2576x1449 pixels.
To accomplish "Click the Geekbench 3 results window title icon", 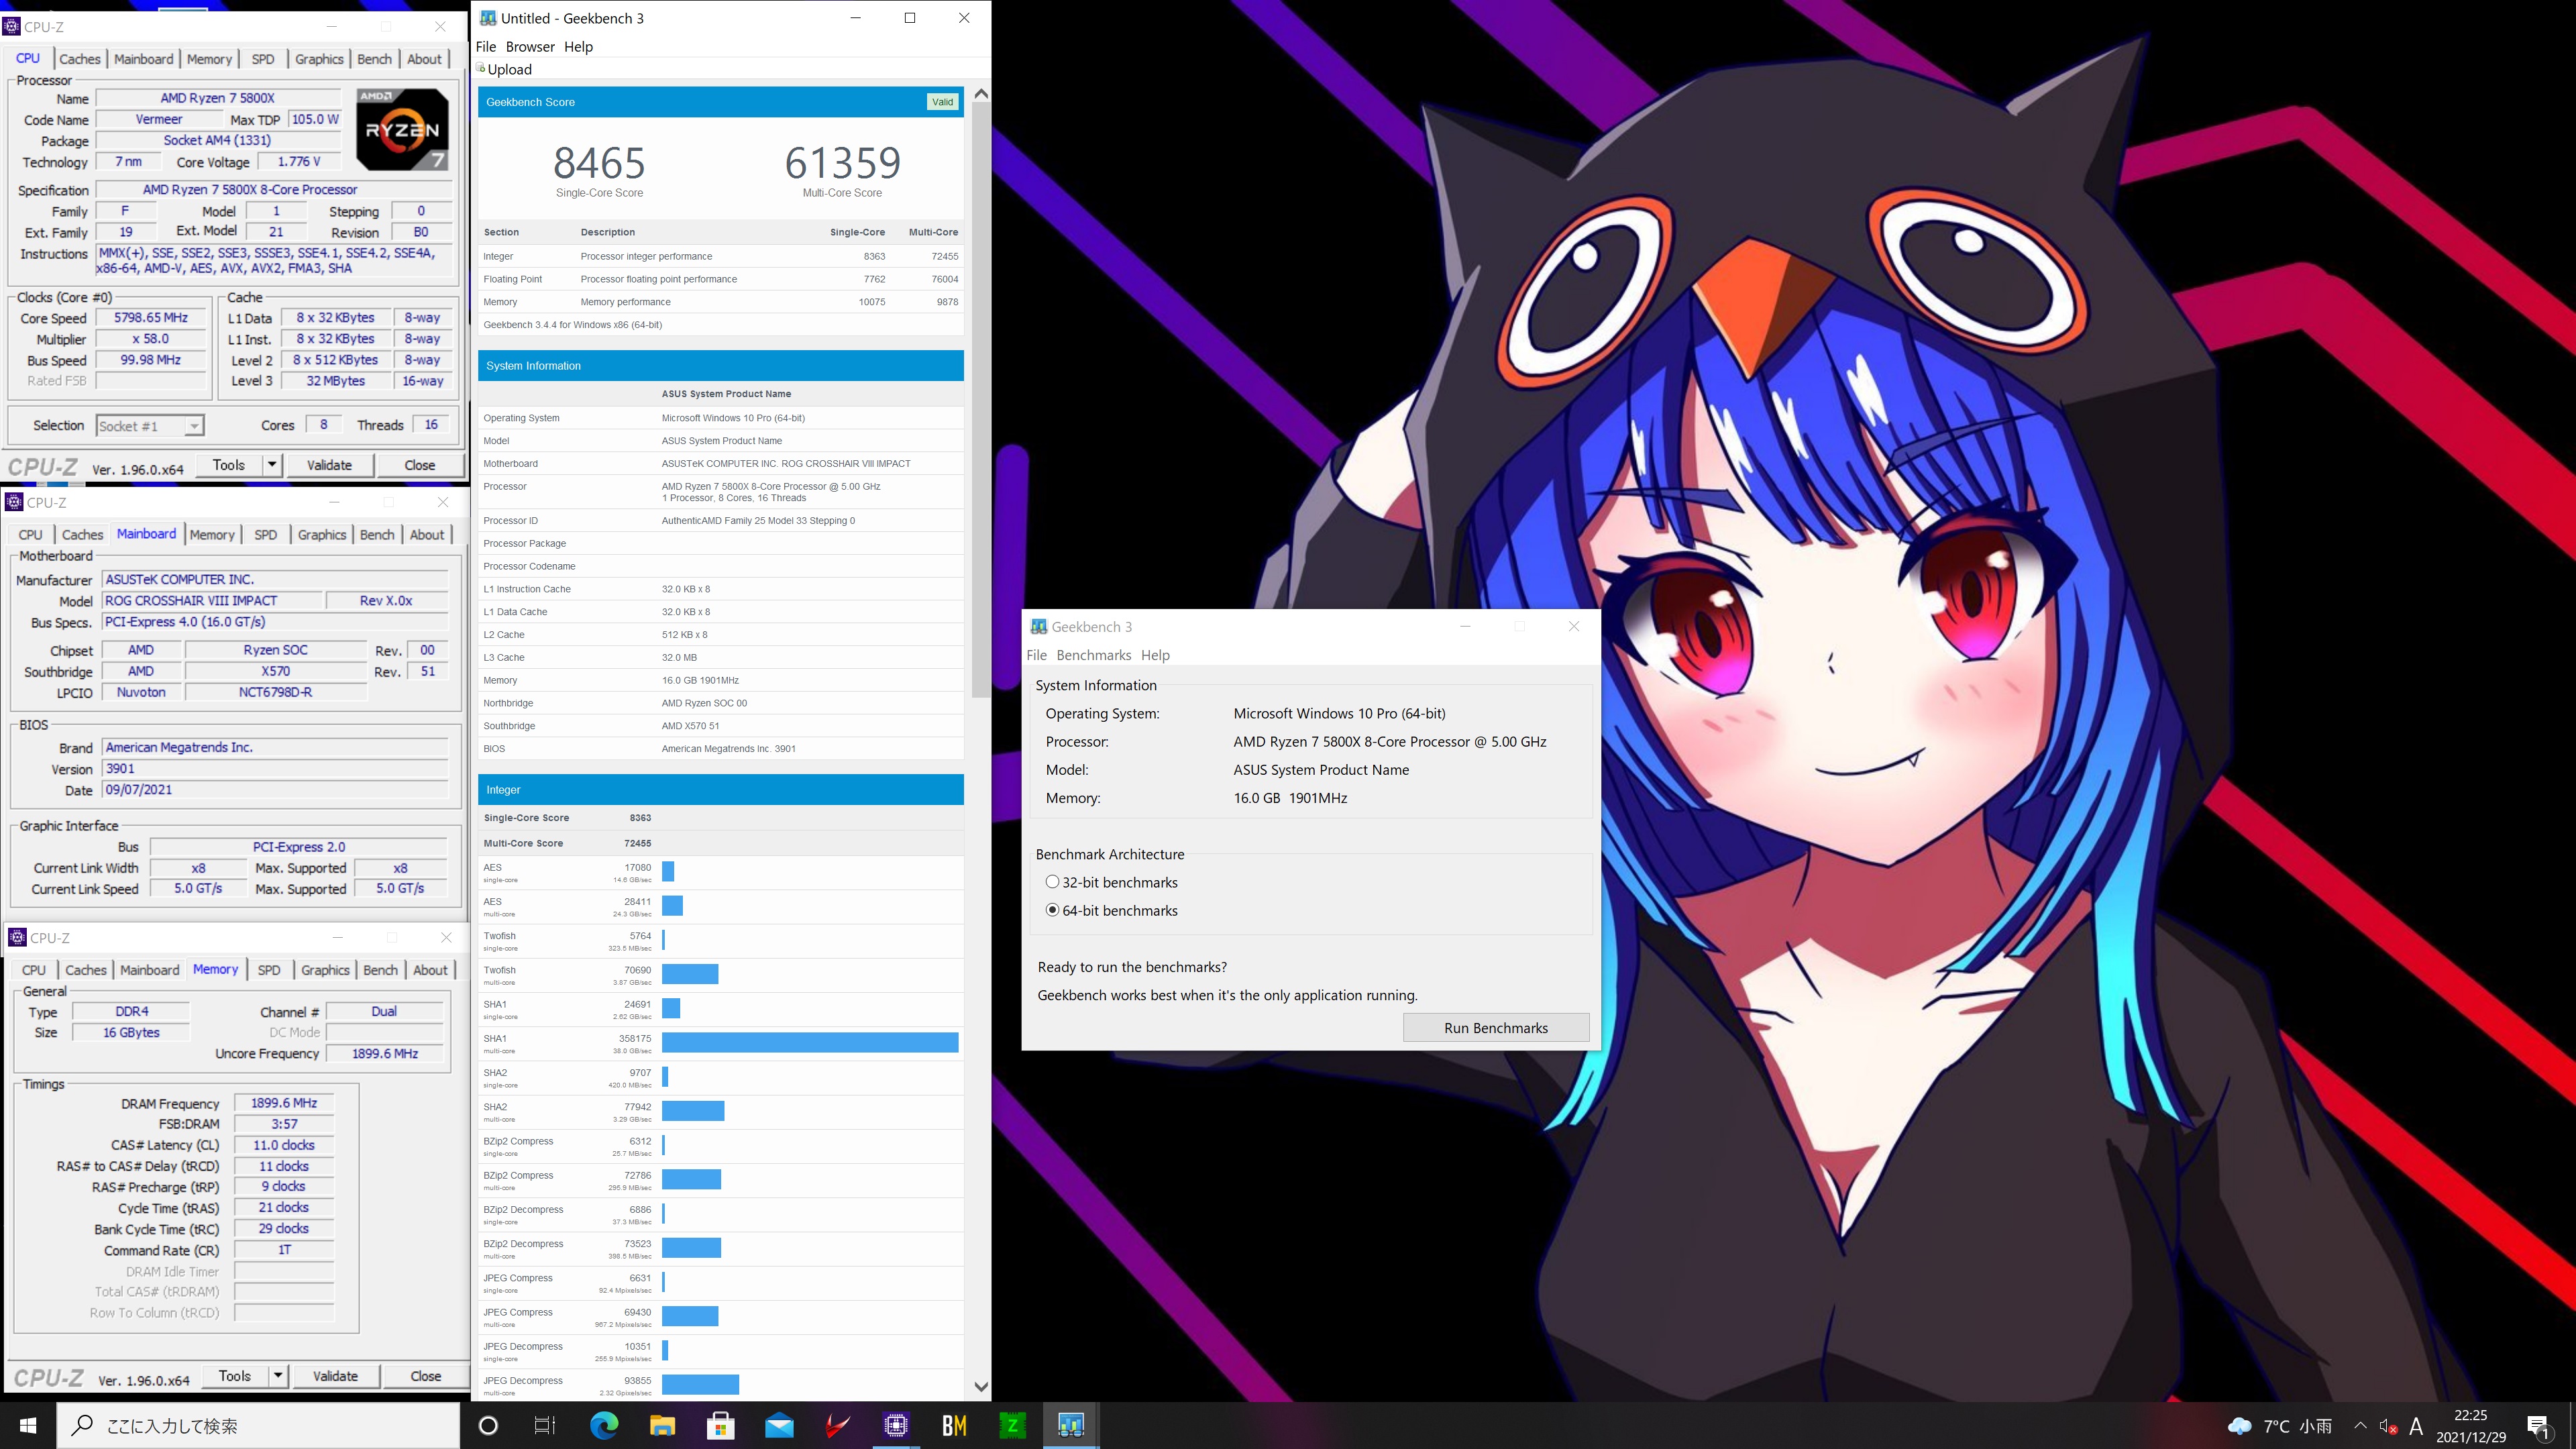I will (488, 18).
